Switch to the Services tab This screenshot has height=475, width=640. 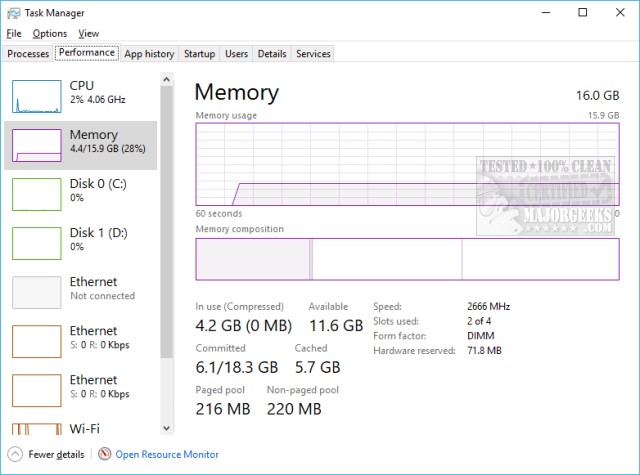pyautogui.click(x=313, y=53)
